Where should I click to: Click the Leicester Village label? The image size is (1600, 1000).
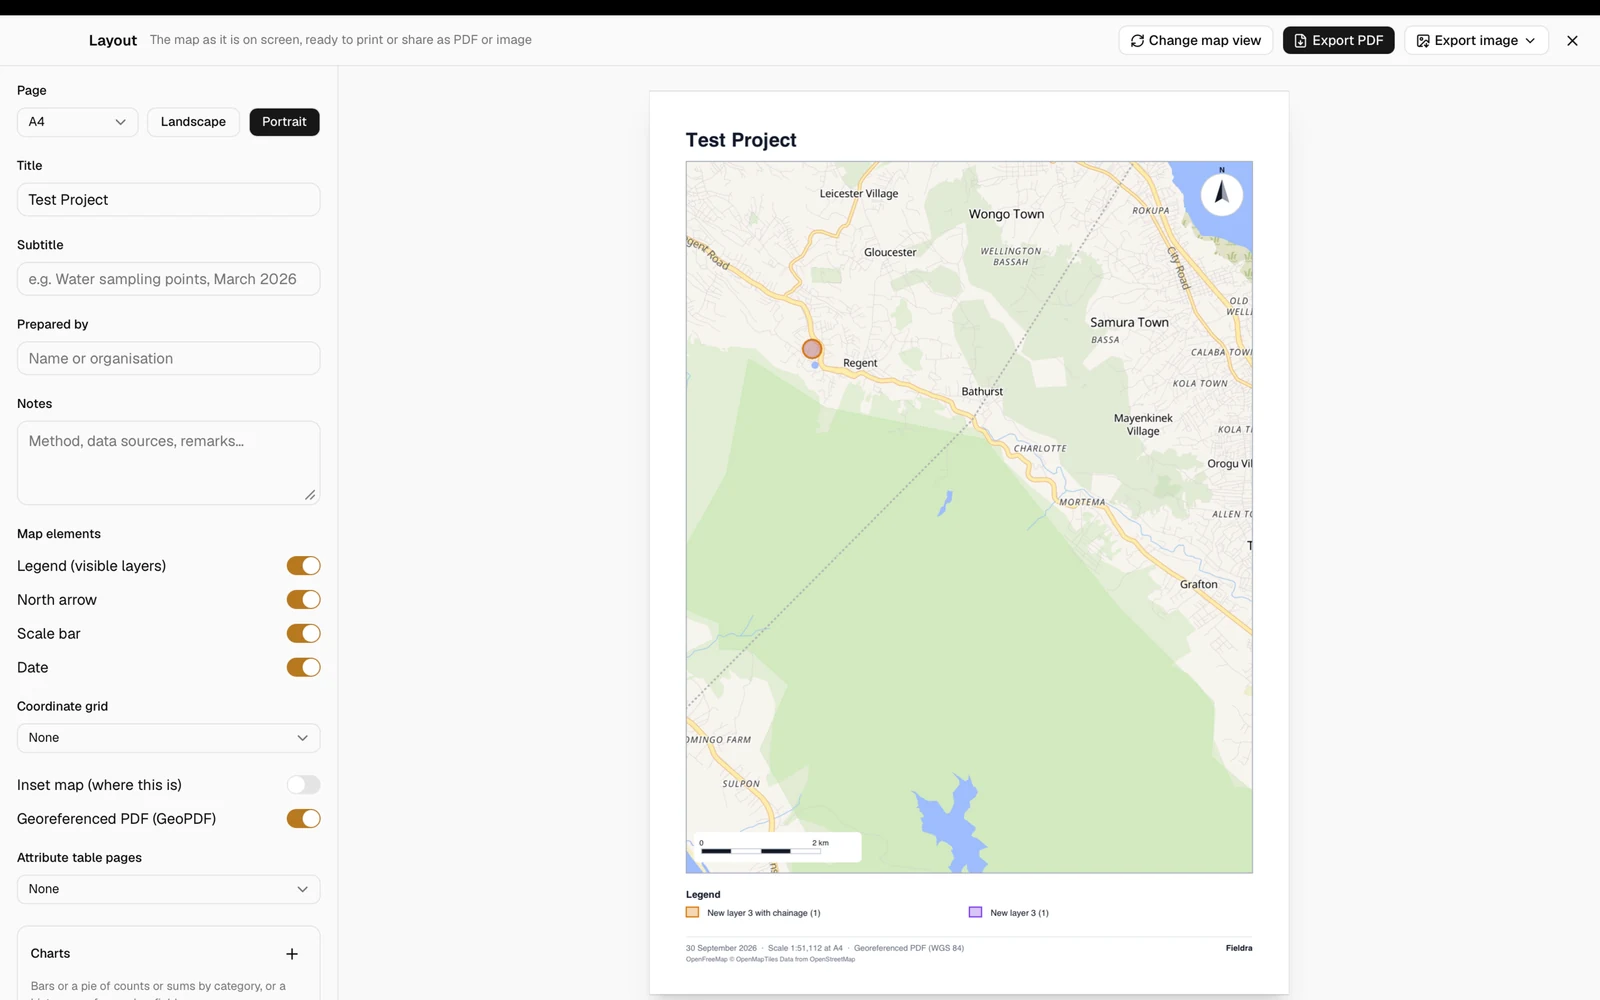pos(859,194)
